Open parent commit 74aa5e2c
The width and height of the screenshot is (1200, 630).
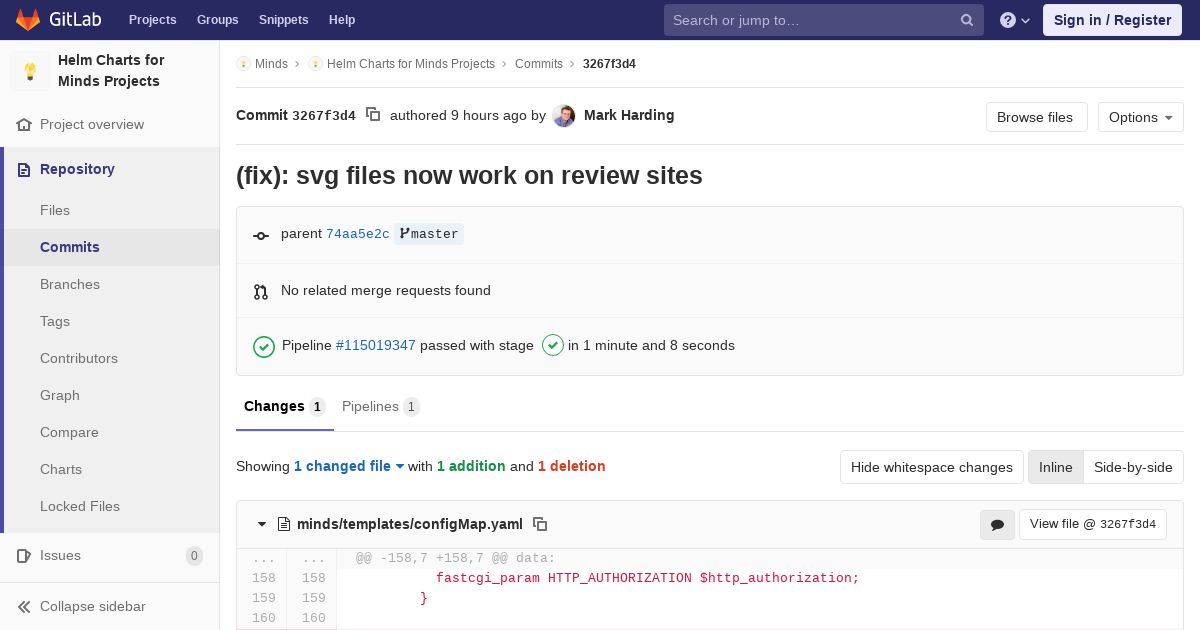tap(357, 234)
